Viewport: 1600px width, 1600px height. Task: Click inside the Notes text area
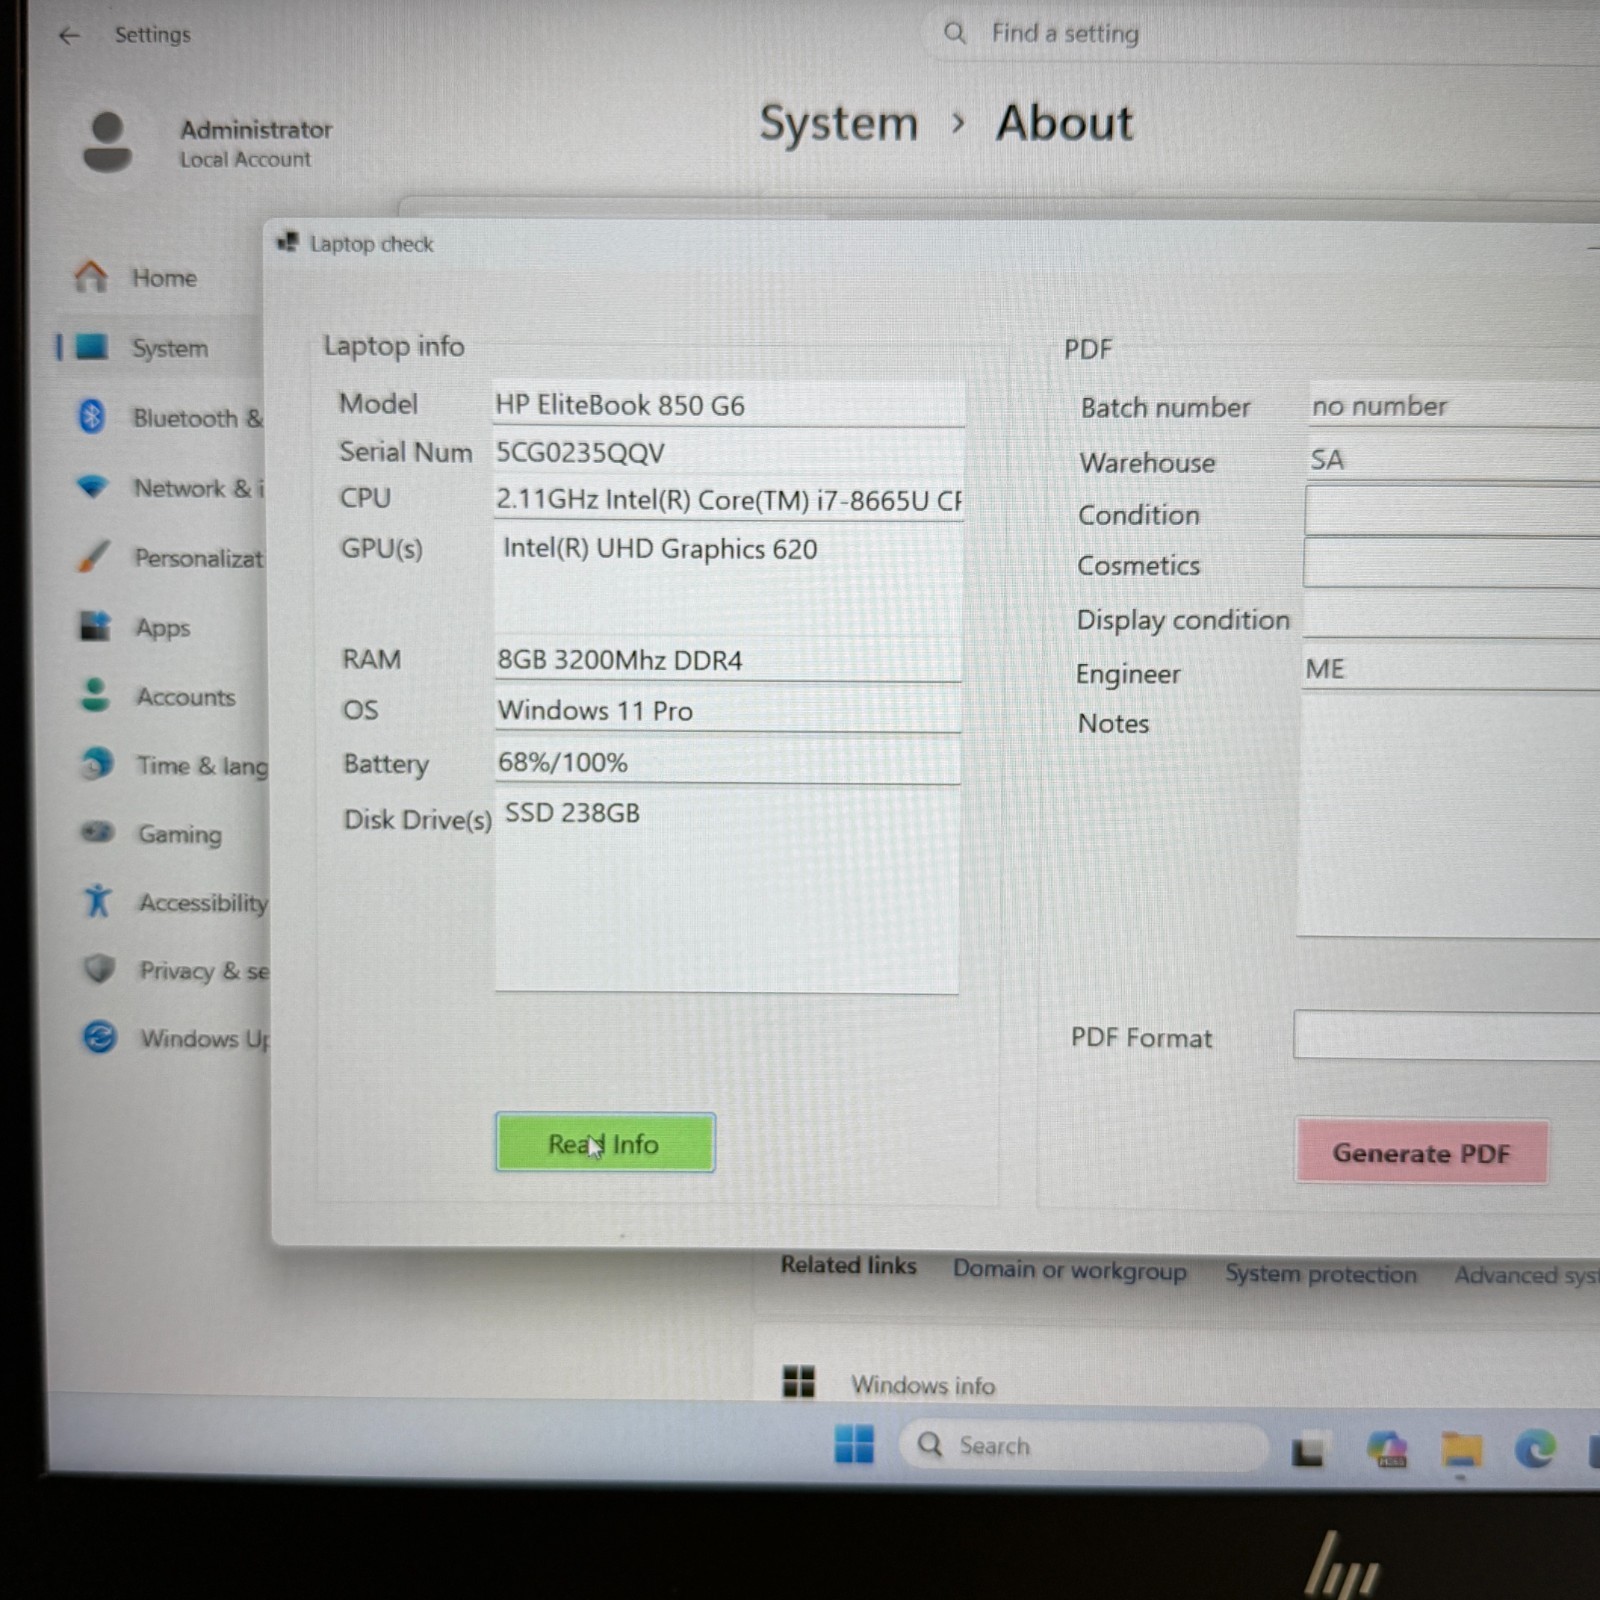click(1449, 815)
